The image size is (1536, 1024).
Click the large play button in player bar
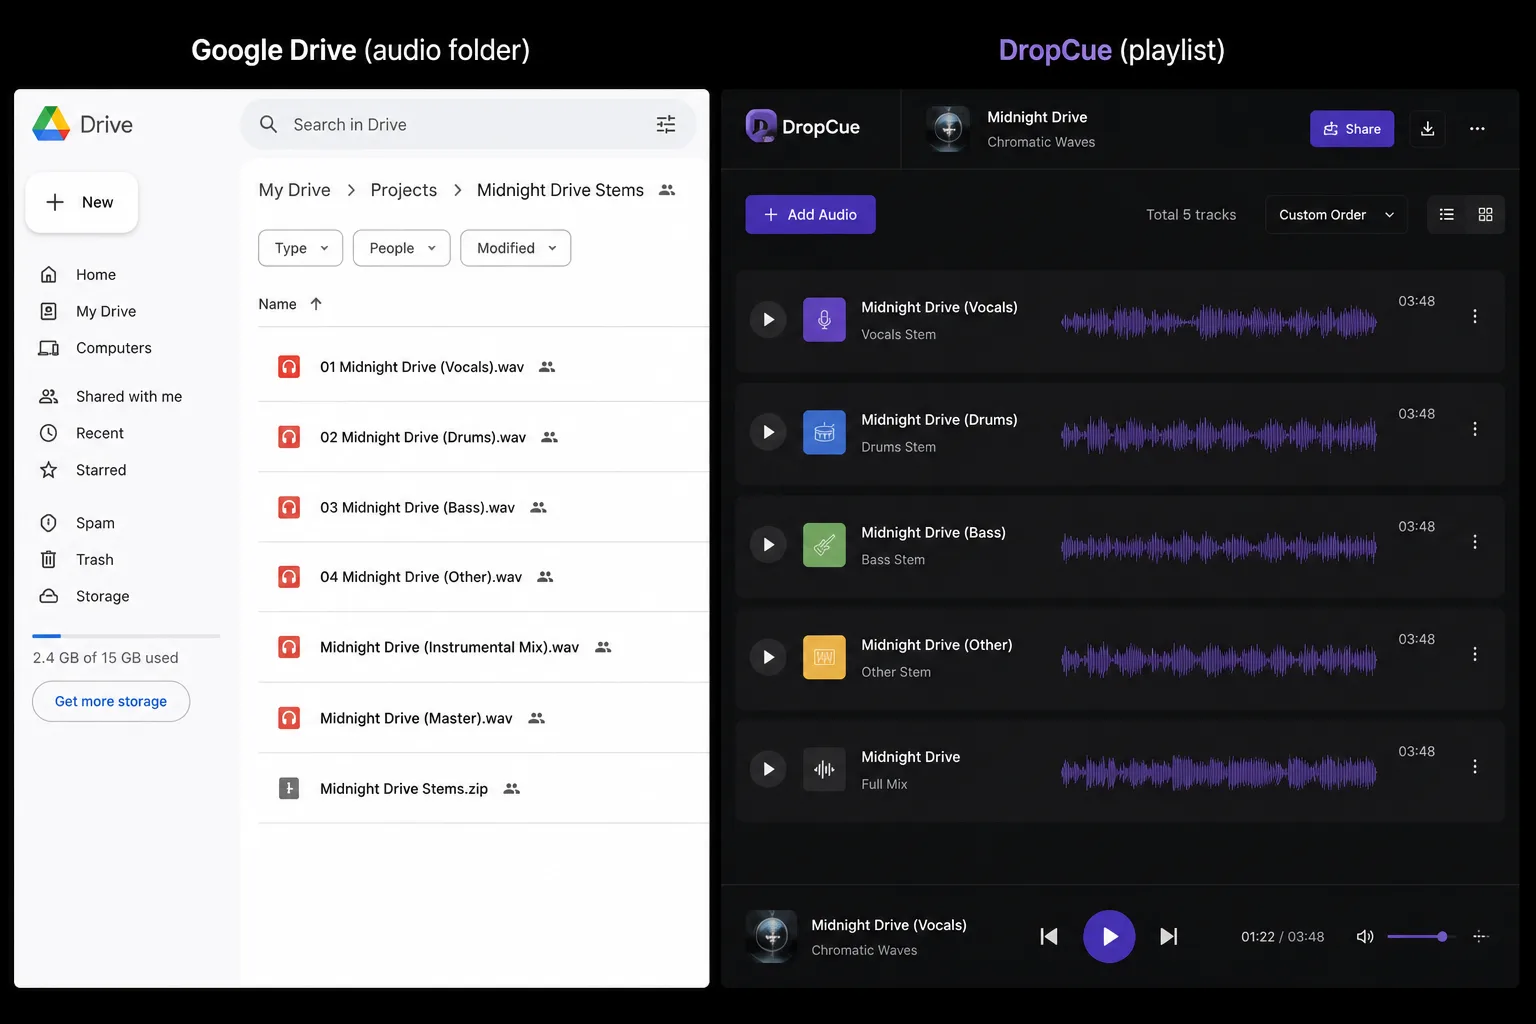[x=1109, y=936]
